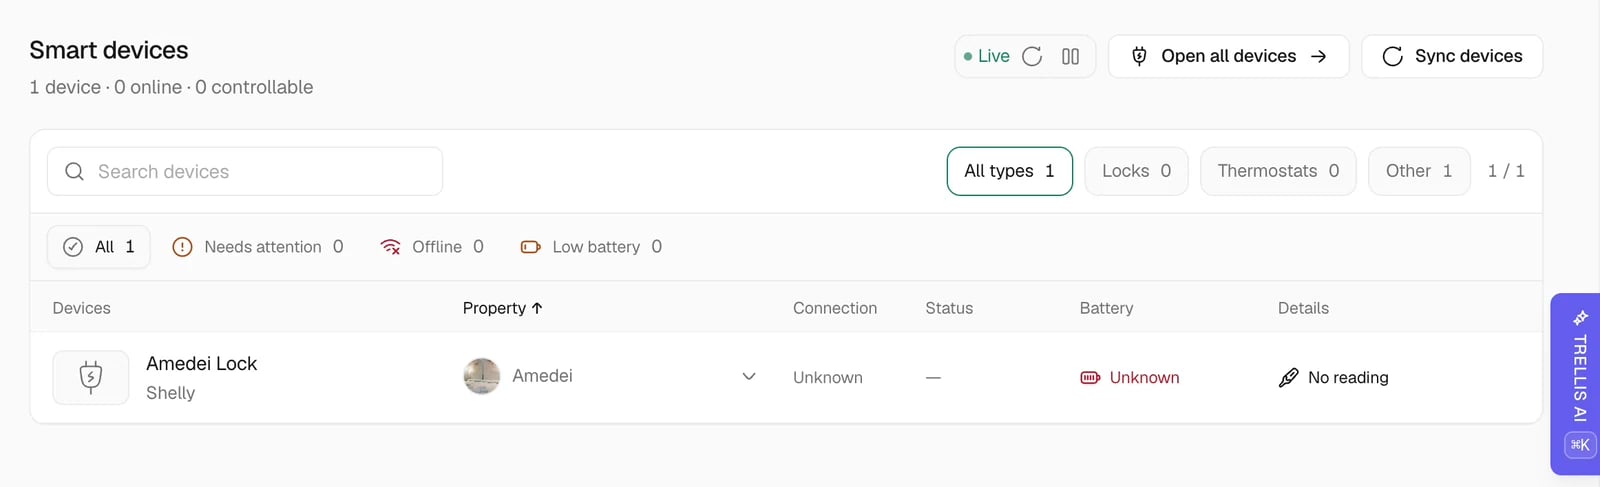Click the refresh icon beside Live
The width and height of the screenshot is (1600, 487).
pos(1032,56)
